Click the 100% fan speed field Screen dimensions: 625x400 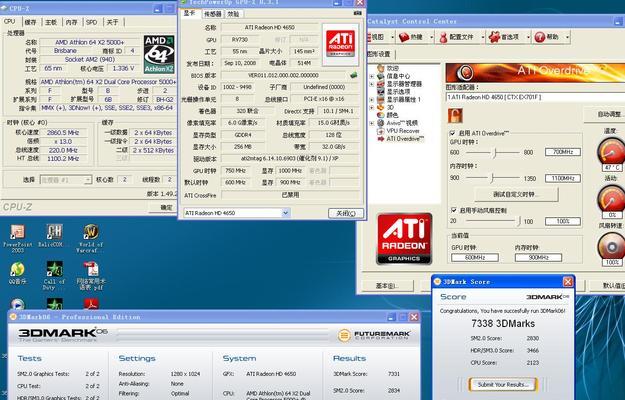562,221
